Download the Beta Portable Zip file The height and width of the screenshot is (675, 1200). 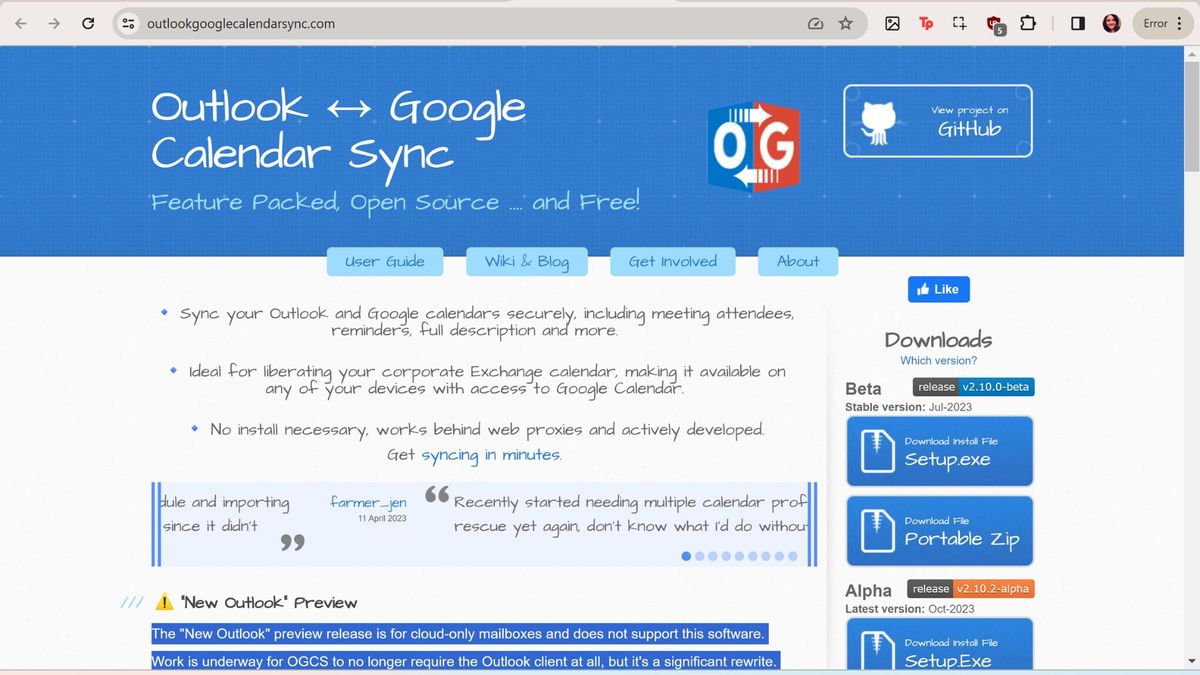(x=939, y=531)
